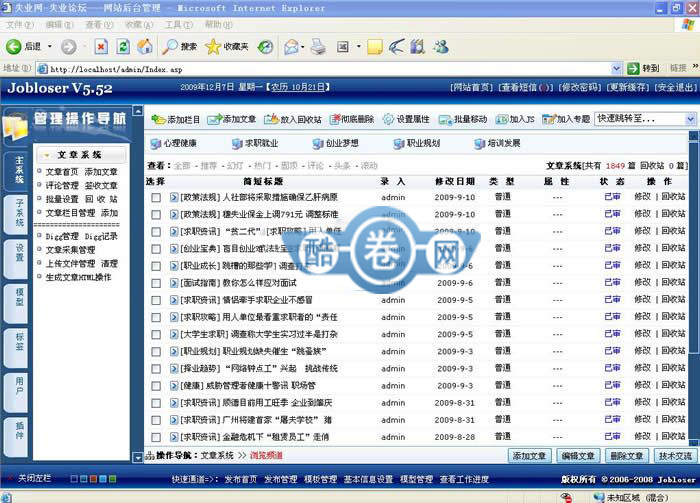The width and height of the screenshot is (700, 503).
Task: Open the Back button history dropdown arrow
Action: pos(50,46)
